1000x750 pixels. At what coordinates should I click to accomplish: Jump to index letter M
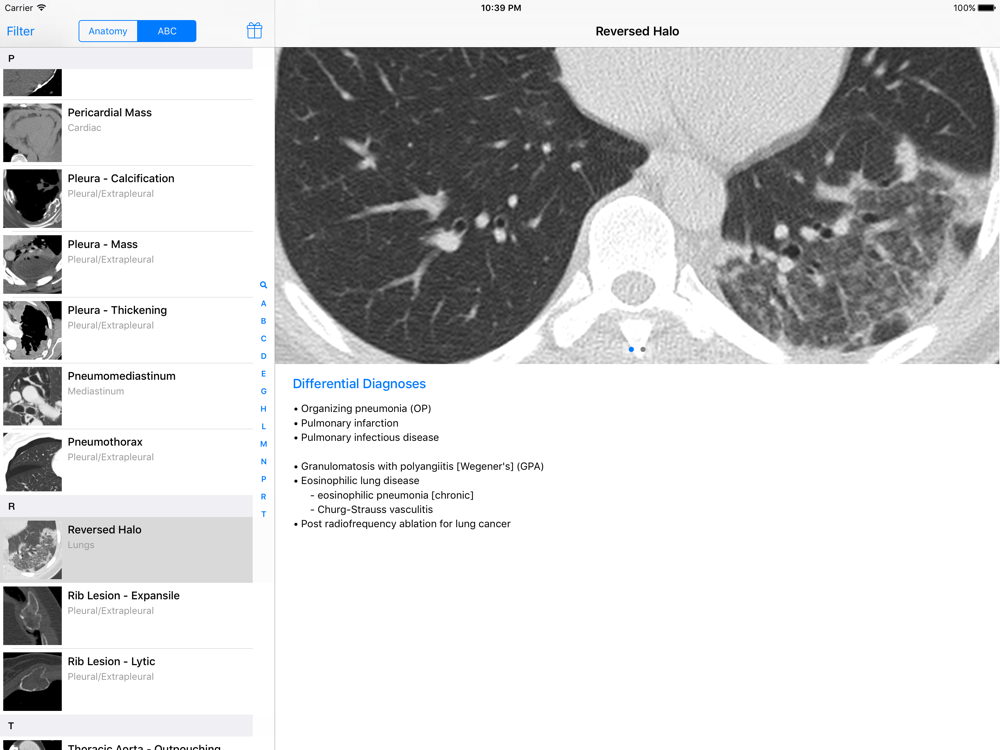point(263,444)
